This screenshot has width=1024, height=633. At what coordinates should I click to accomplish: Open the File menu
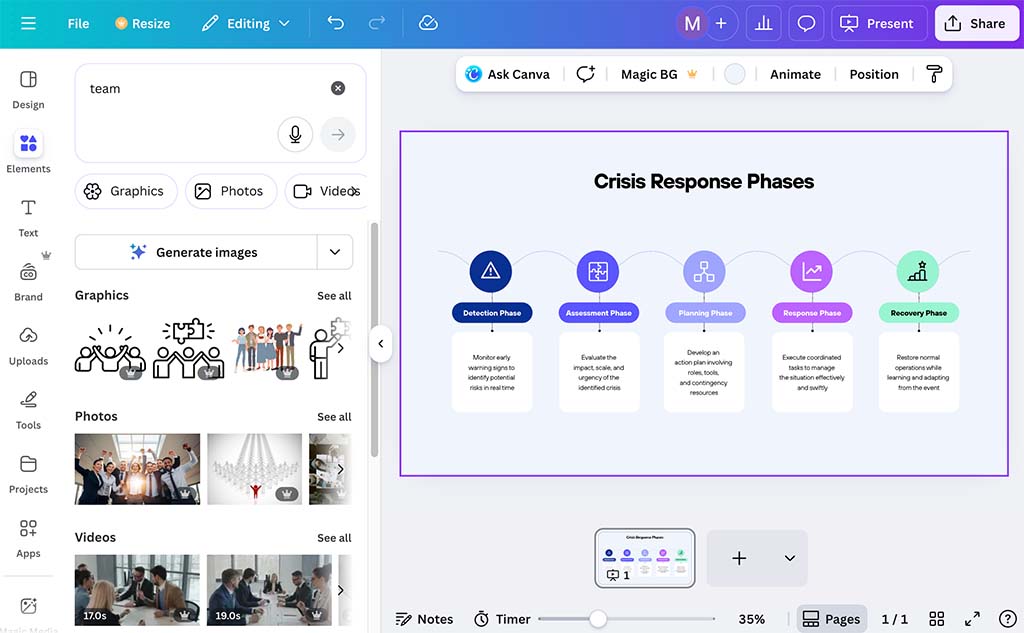point(78,23)
